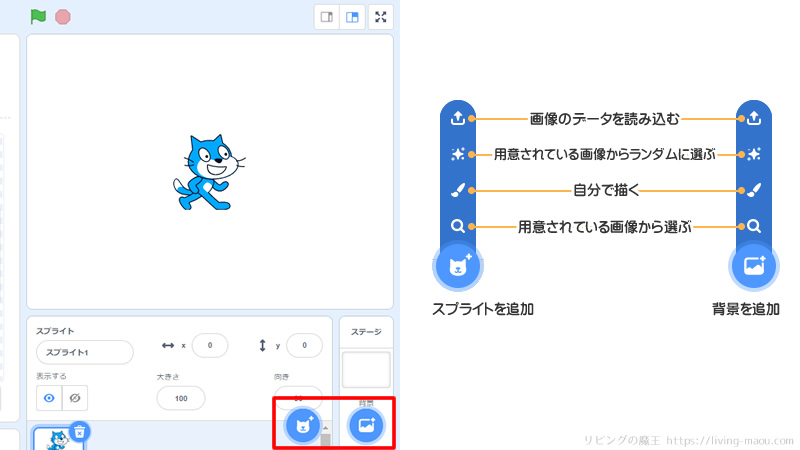The width and height of the screenshot is (800, 450).
Task: Click the y position field
Action: pyautogui.click(x=304, y=345)
